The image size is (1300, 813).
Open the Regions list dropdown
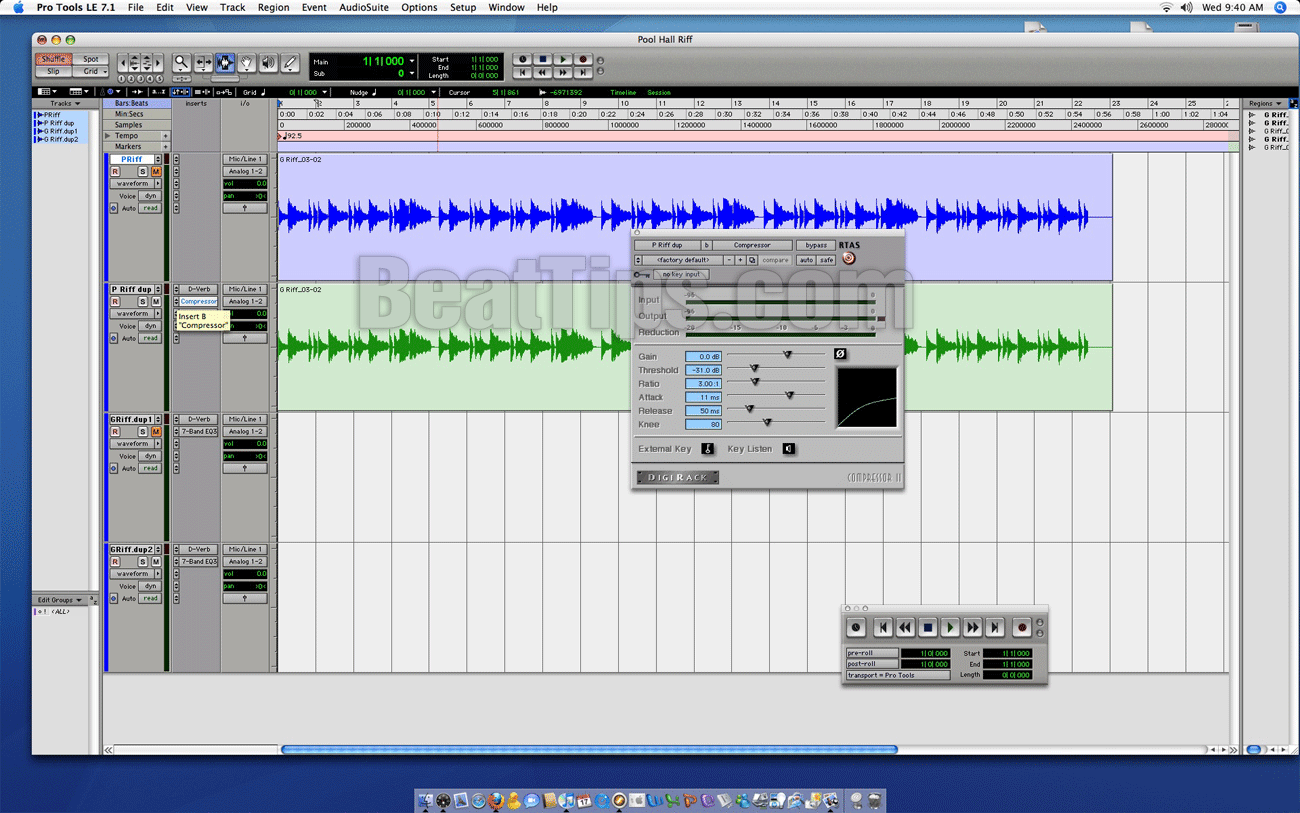click(1265, 103)
